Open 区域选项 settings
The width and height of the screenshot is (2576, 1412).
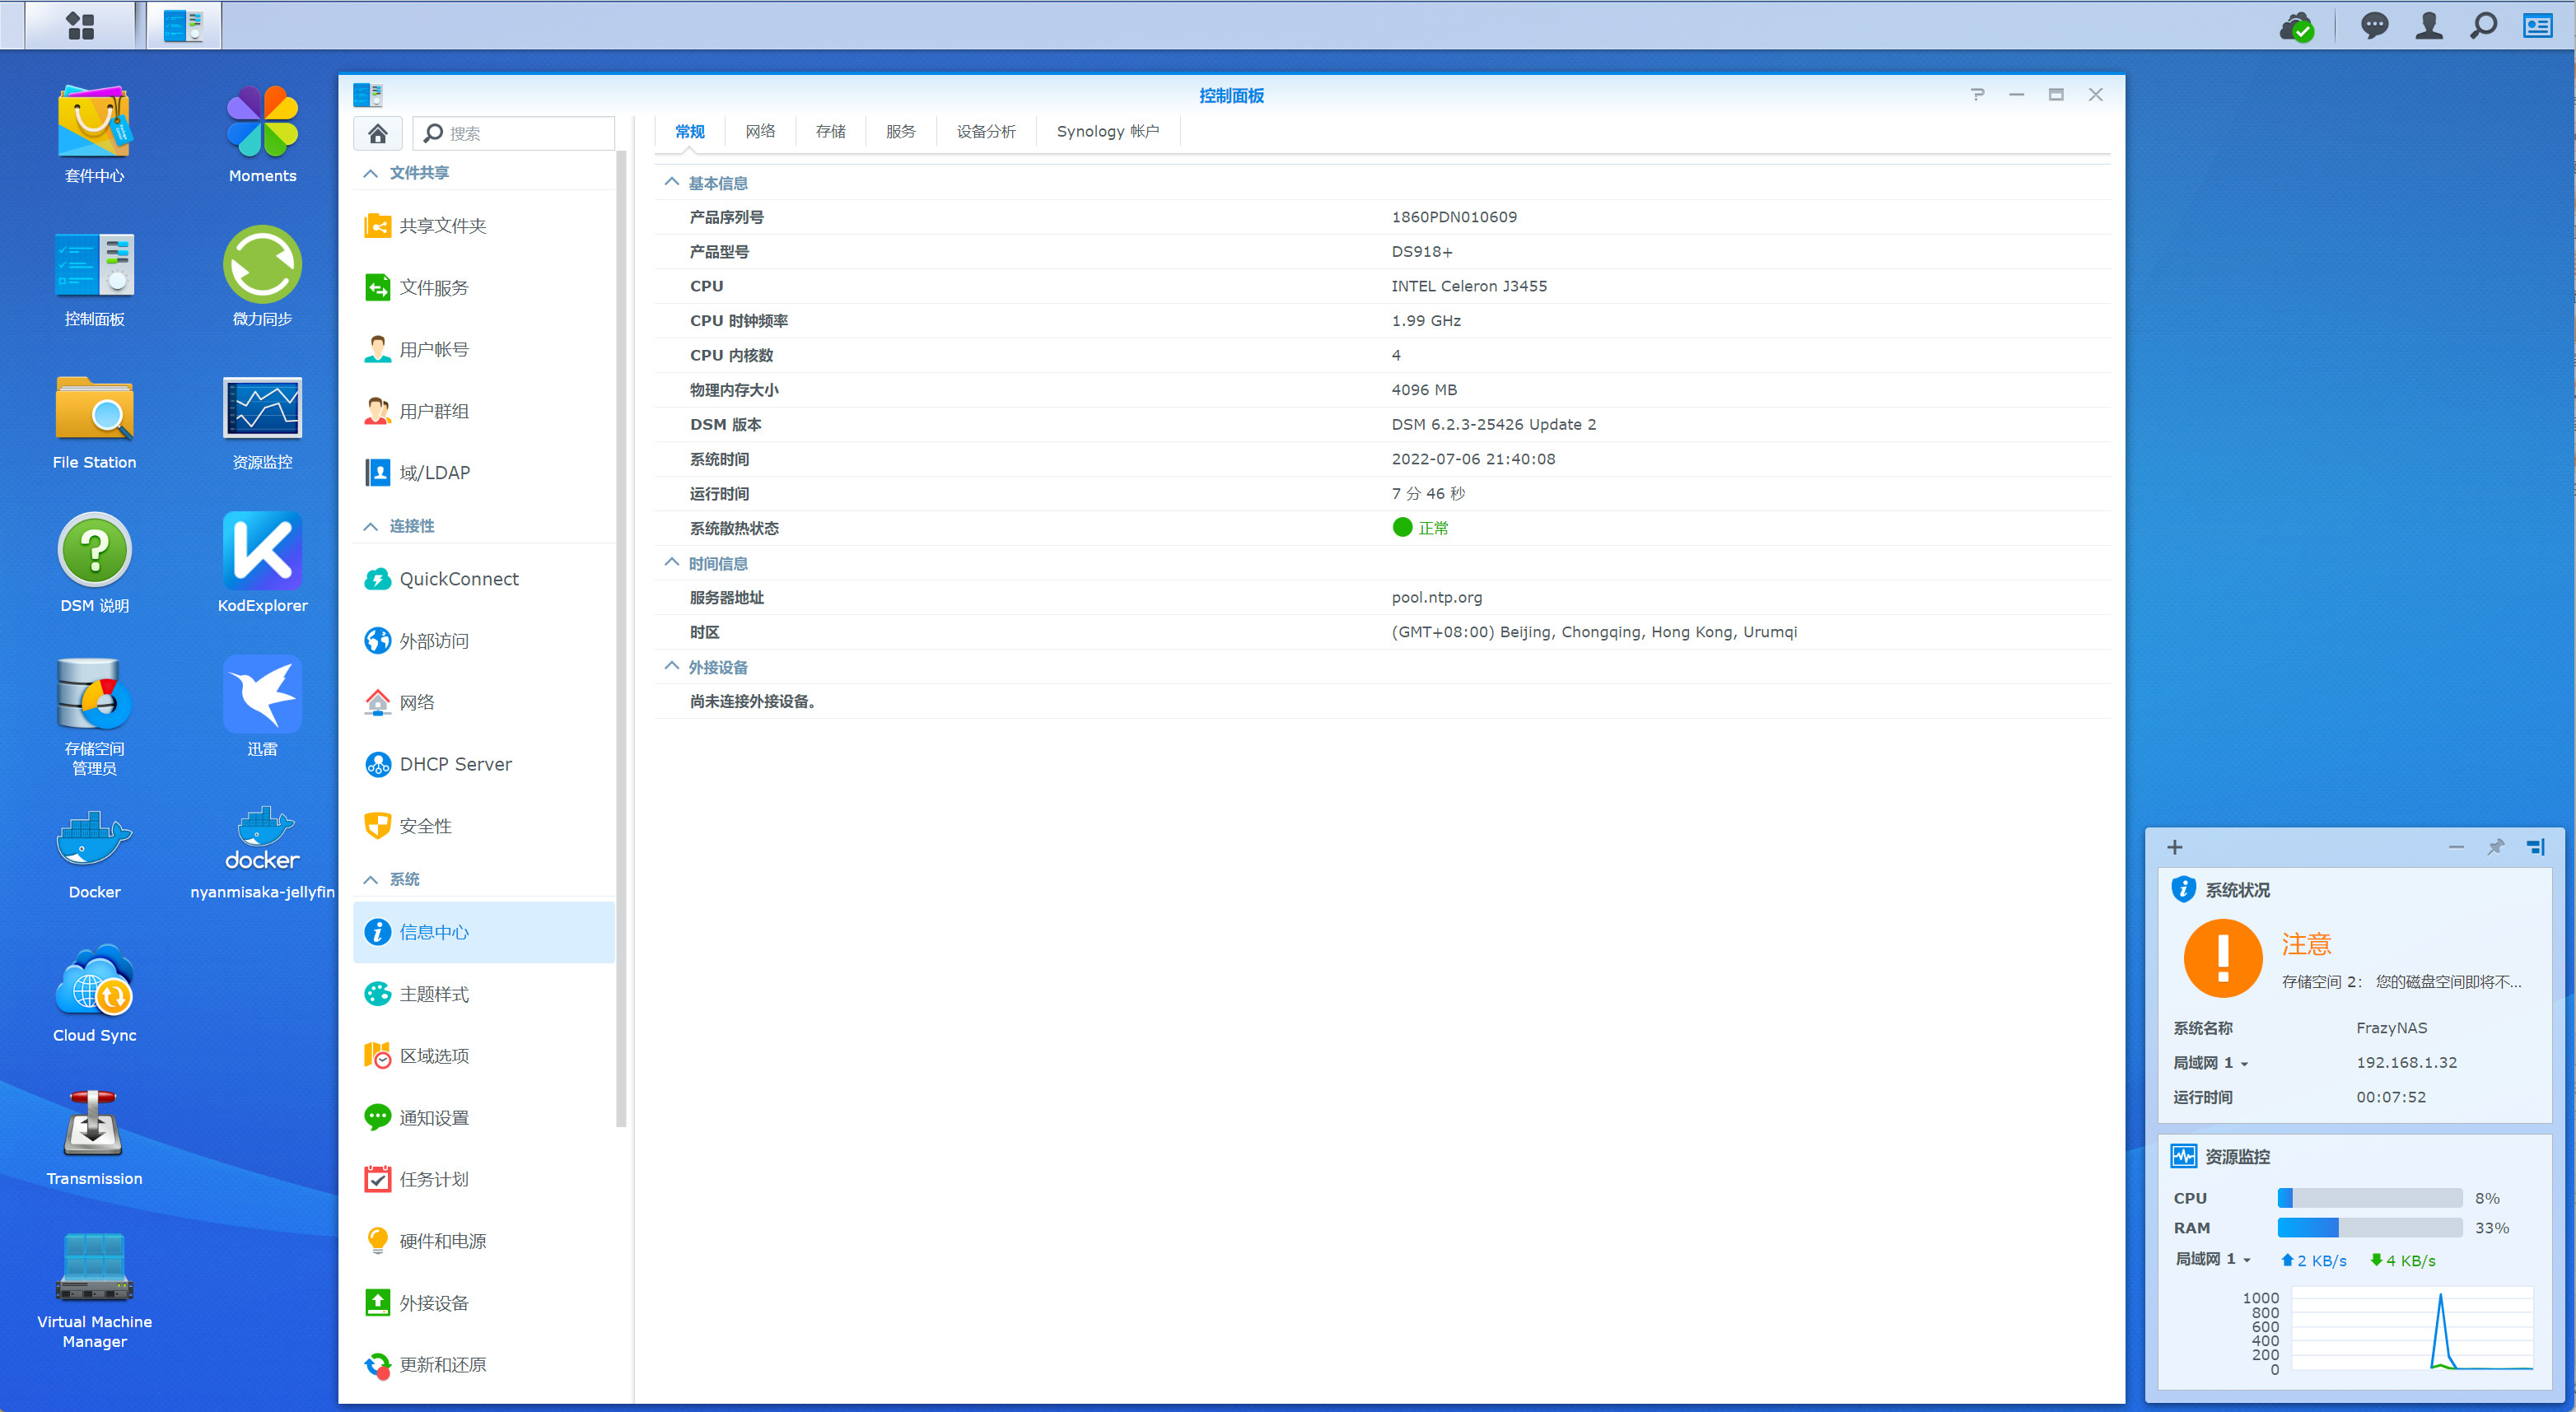(x=484, y=1056)
